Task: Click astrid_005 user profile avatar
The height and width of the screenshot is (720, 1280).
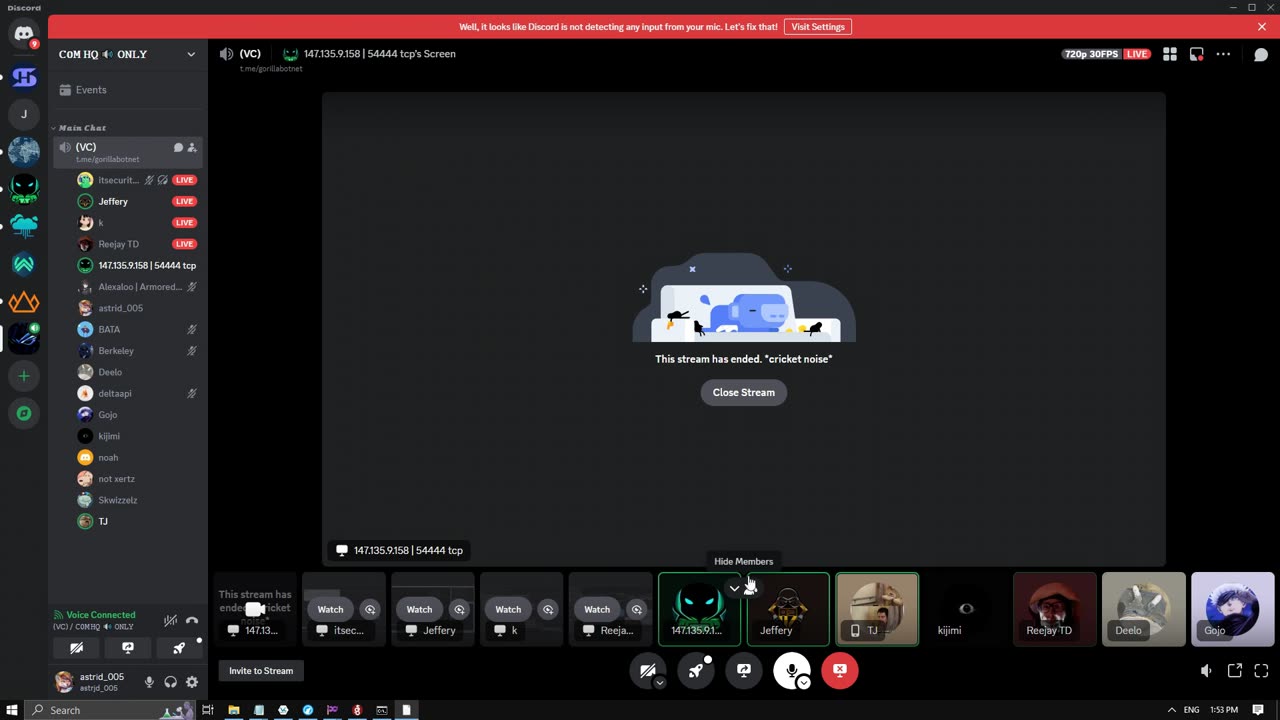Action: tap(64, 682)
